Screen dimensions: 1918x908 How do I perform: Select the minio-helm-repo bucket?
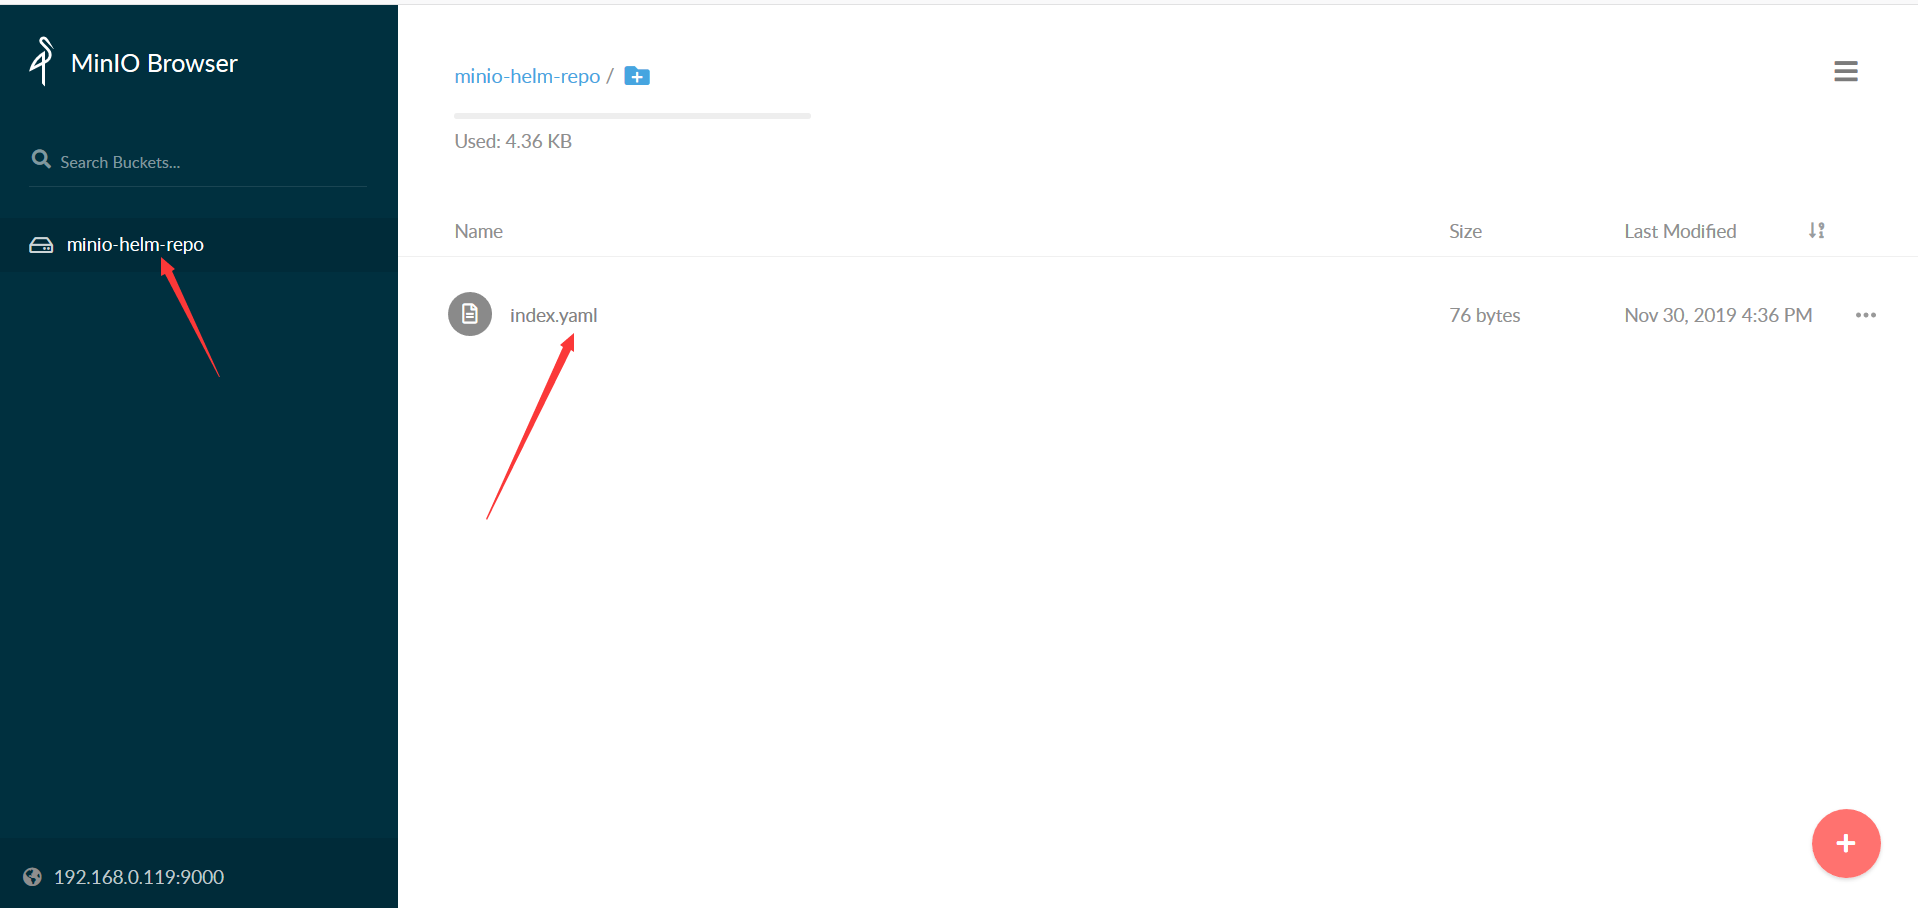[x=199, y=245]
